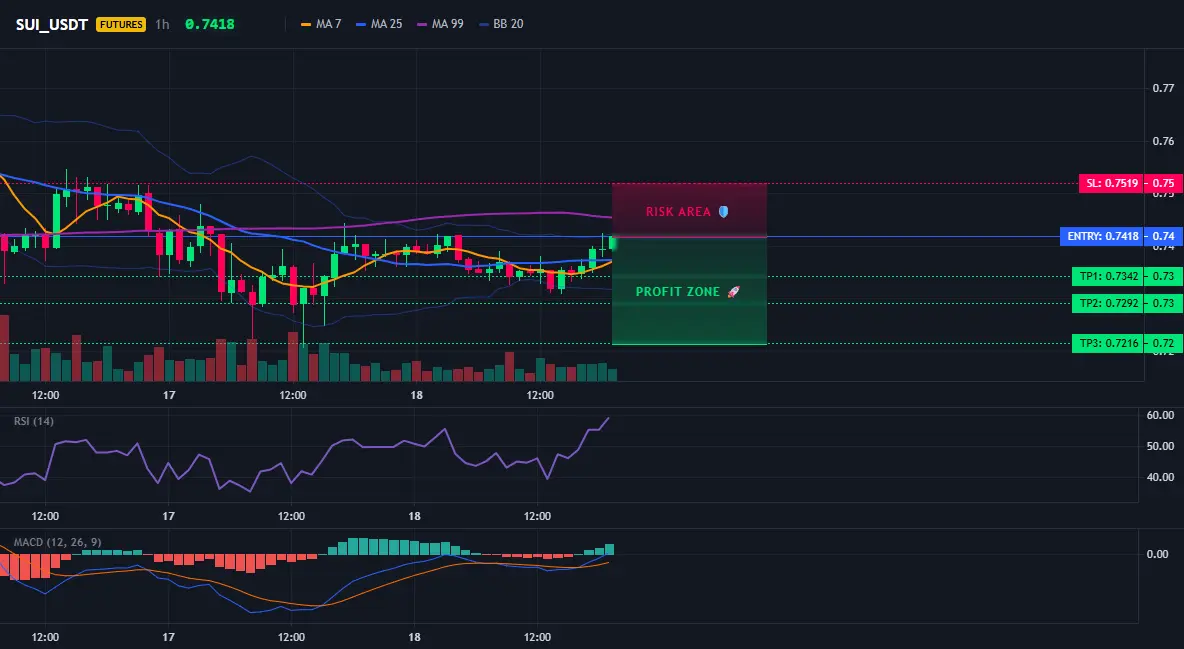The width and height of the screenshot is (1184, 649).
Task: Click the rocket icon beside PROFIT ZONE
Action: coord(733,292)
